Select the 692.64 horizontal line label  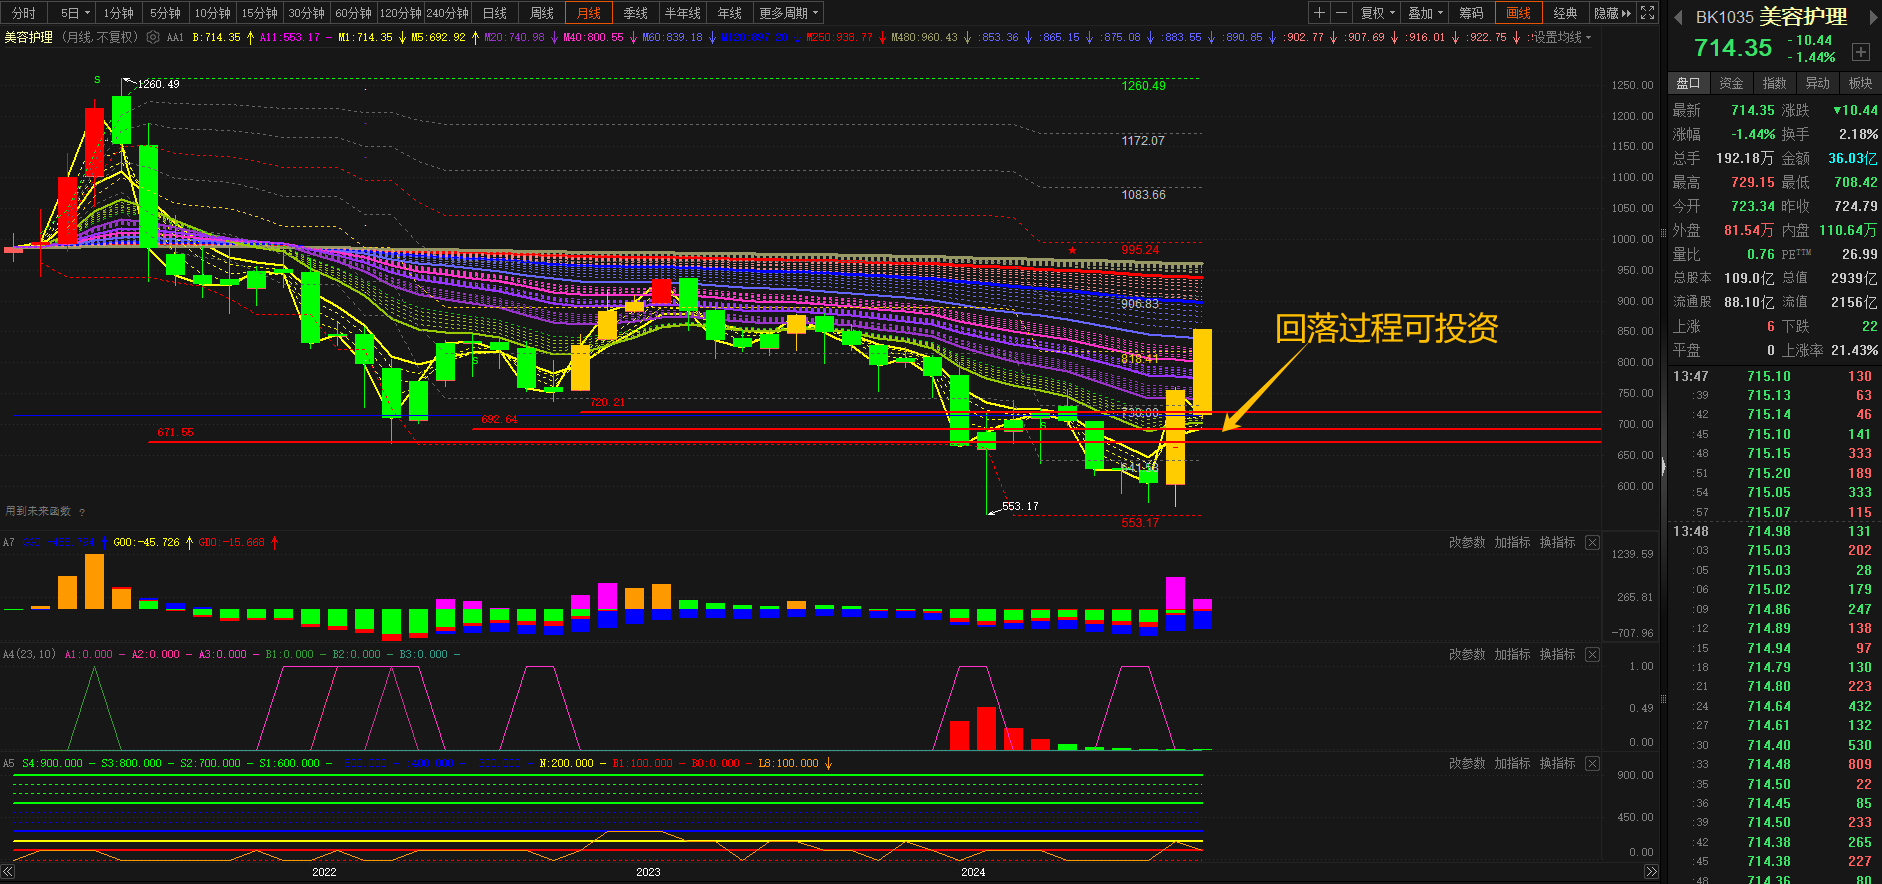pyautogui.click(x=499, y=420)
